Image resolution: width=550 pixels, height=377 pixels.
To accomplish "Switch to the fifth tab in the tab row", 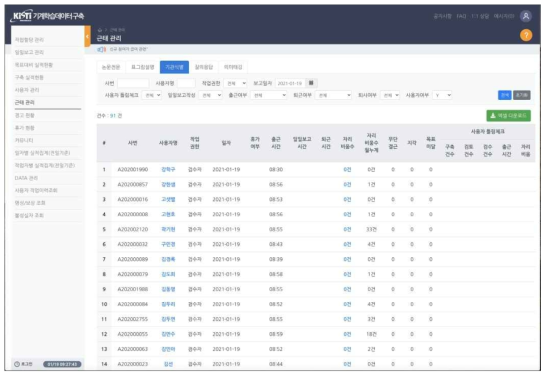I will pyautogui.click(x=233, y=67).
